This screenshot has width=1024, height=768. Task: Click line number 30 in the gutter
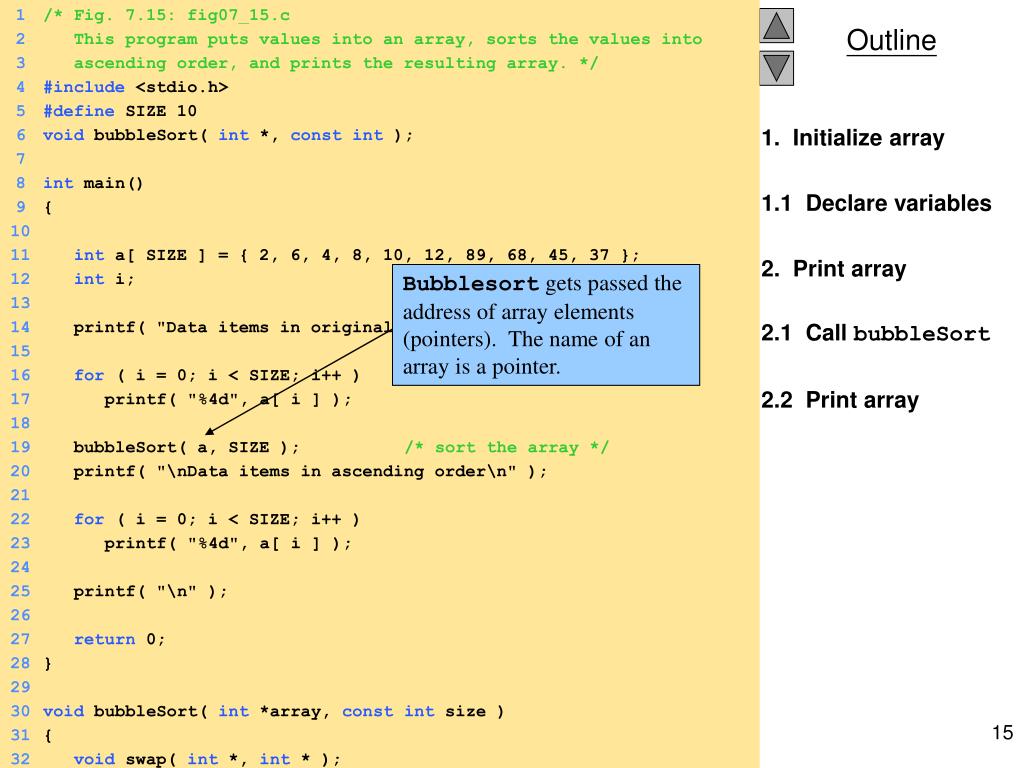(20, 711)
